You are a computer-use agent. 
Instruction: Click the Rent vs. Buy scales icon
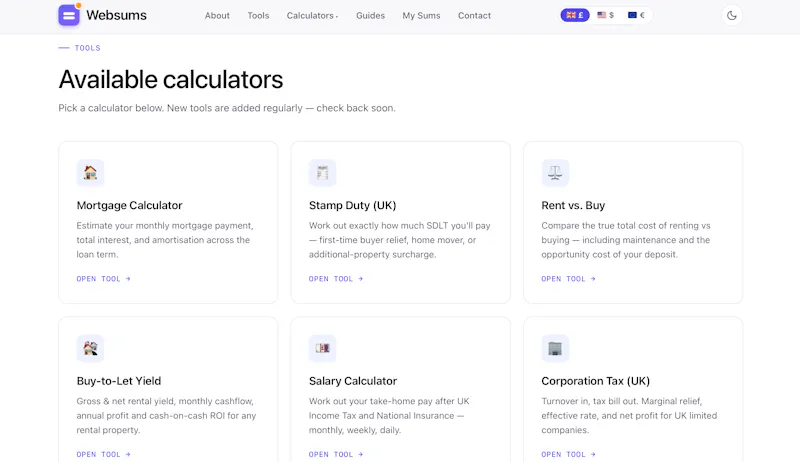tap(555, 173)
